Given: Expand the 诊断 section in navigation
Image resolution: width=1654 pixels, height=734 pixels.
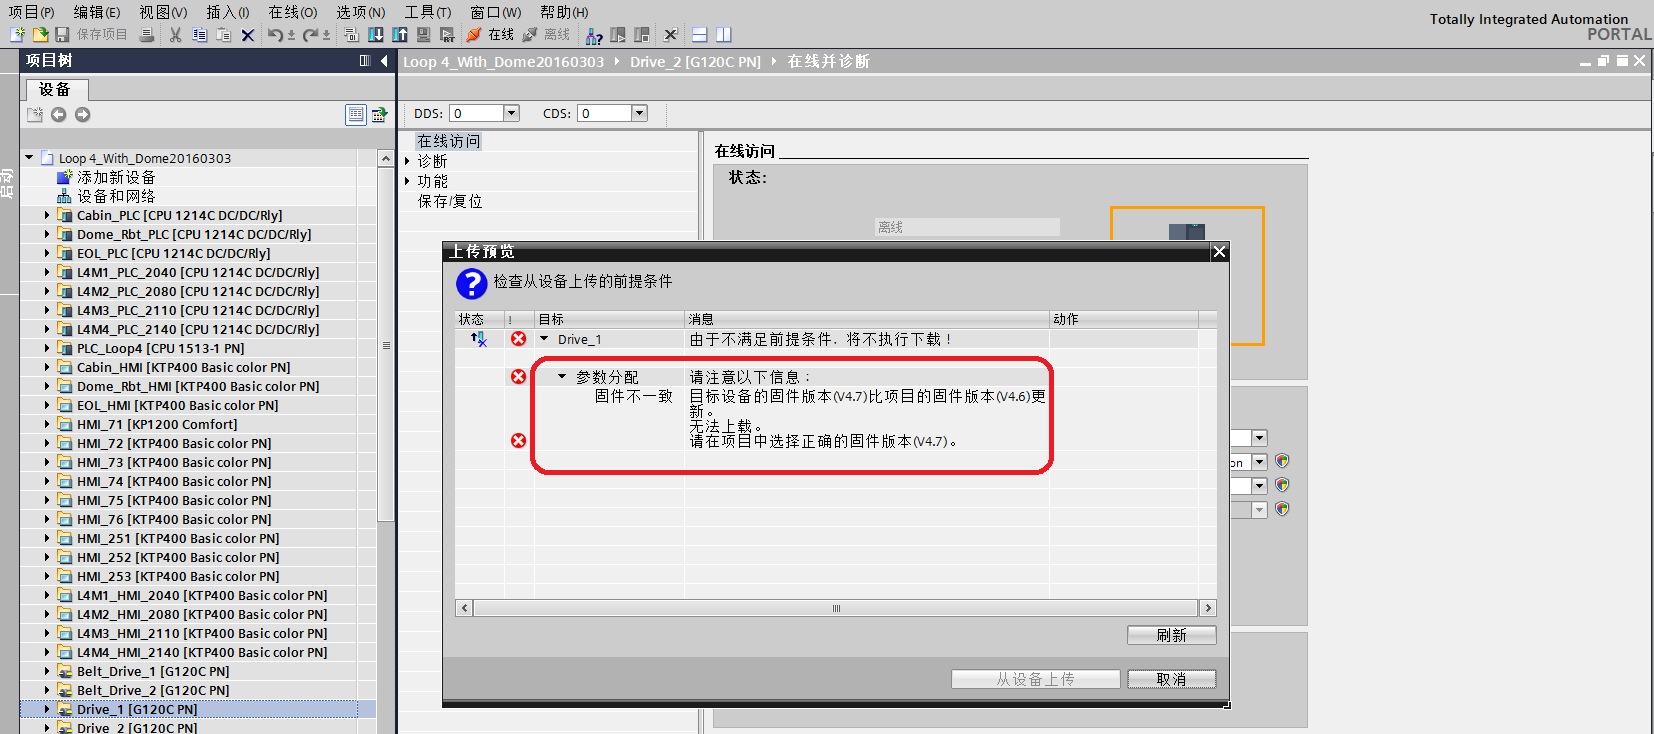Looking at the screenshot, I should [408, 161].
